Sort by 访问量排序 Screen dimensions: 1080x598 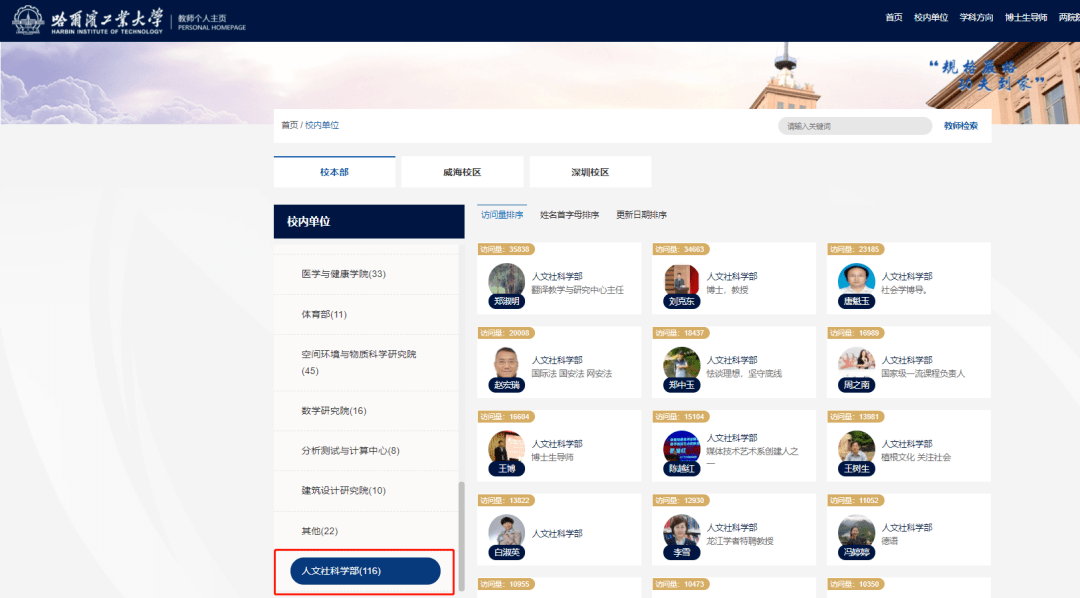pos(502,214)
